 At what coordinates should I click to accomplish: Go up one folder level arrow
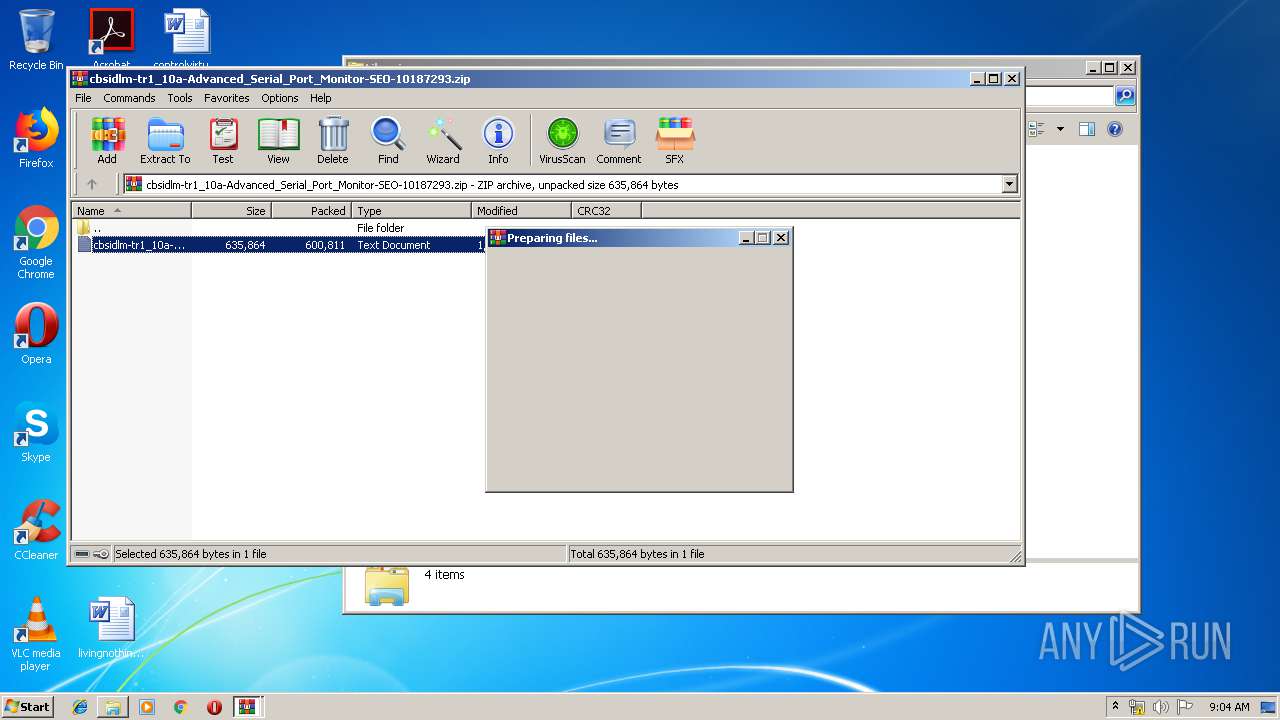(x=92, y=184)
